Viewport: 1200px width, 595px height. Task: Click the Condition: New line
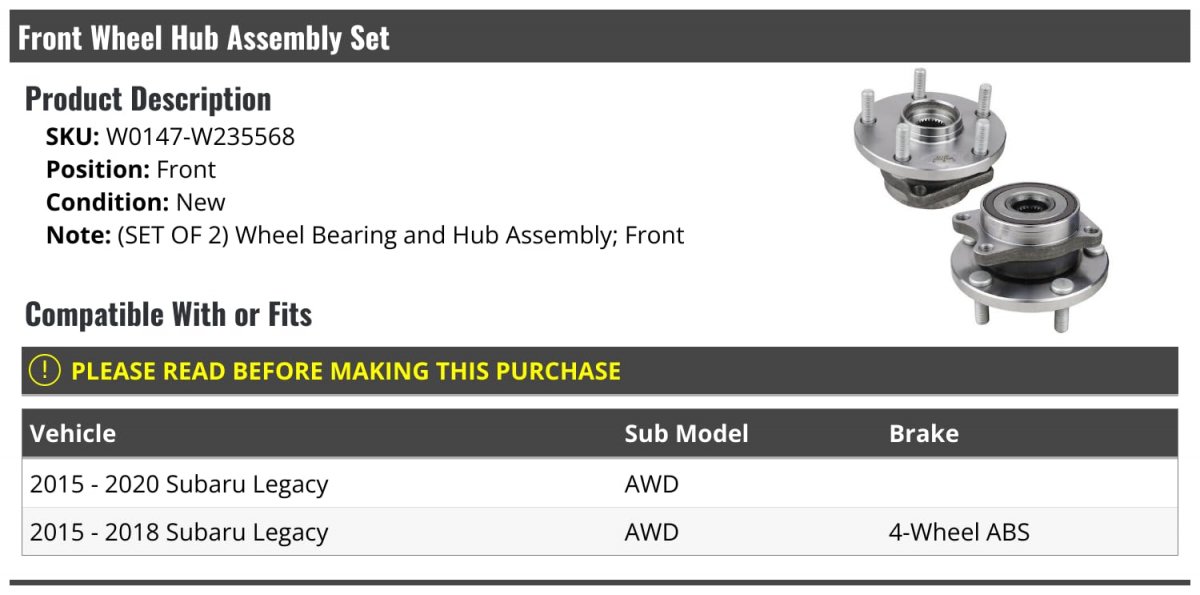tap(136, 203)
